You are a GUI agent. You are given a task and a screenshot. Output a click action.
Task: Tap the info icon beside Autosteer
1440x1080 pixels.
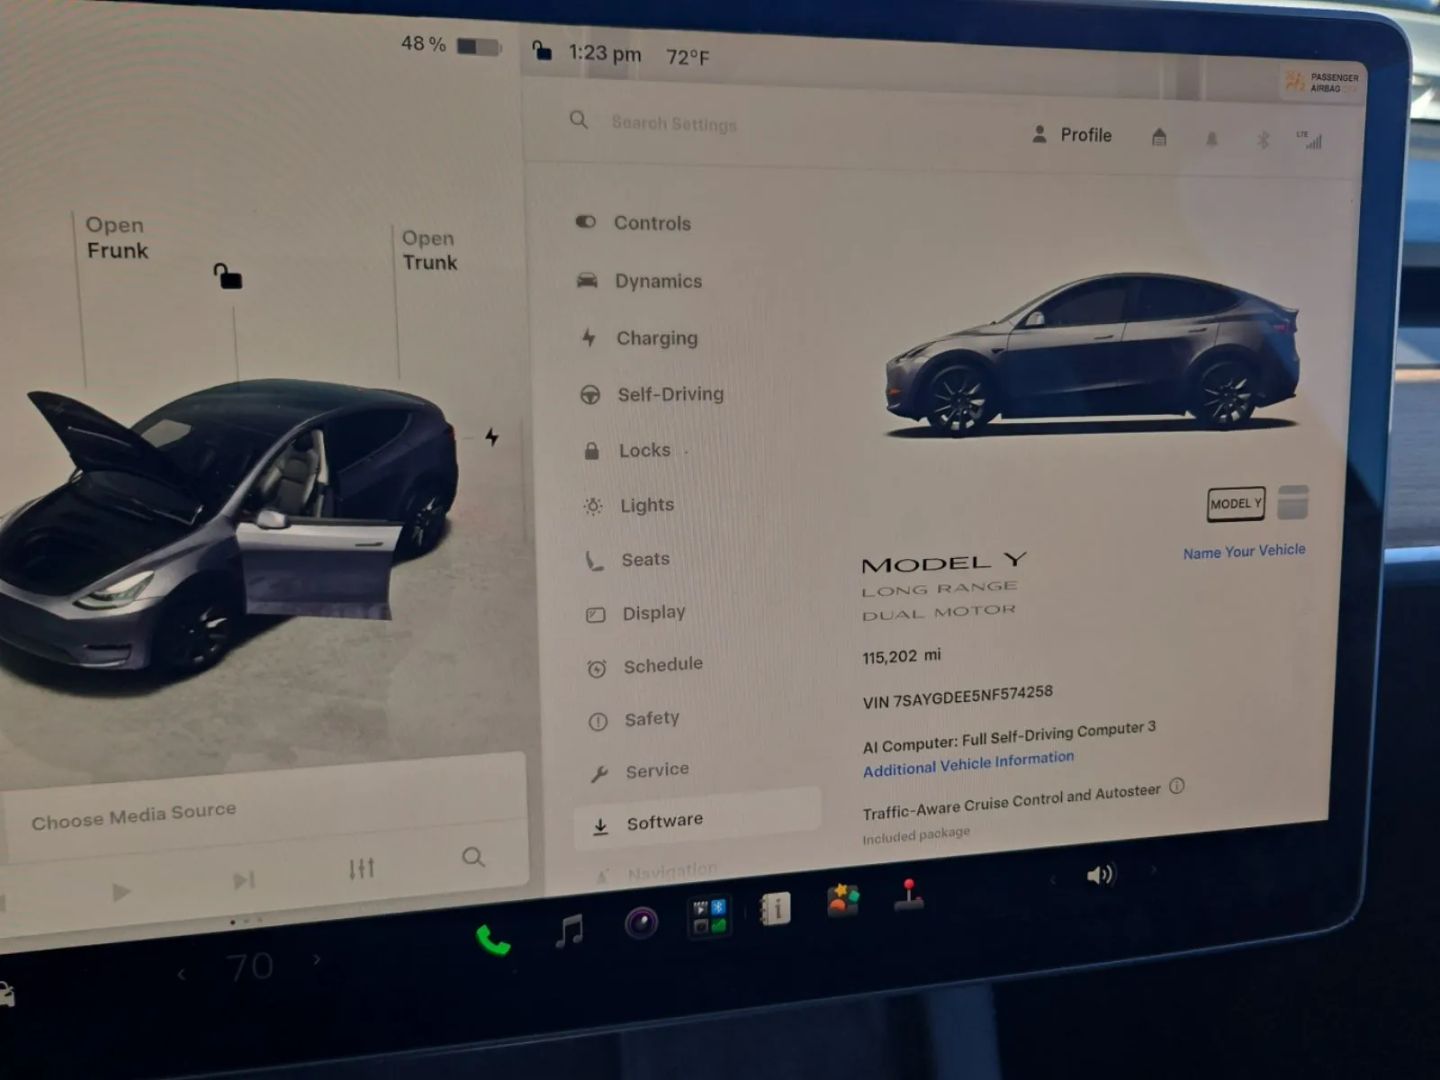tap(1177, 786)
